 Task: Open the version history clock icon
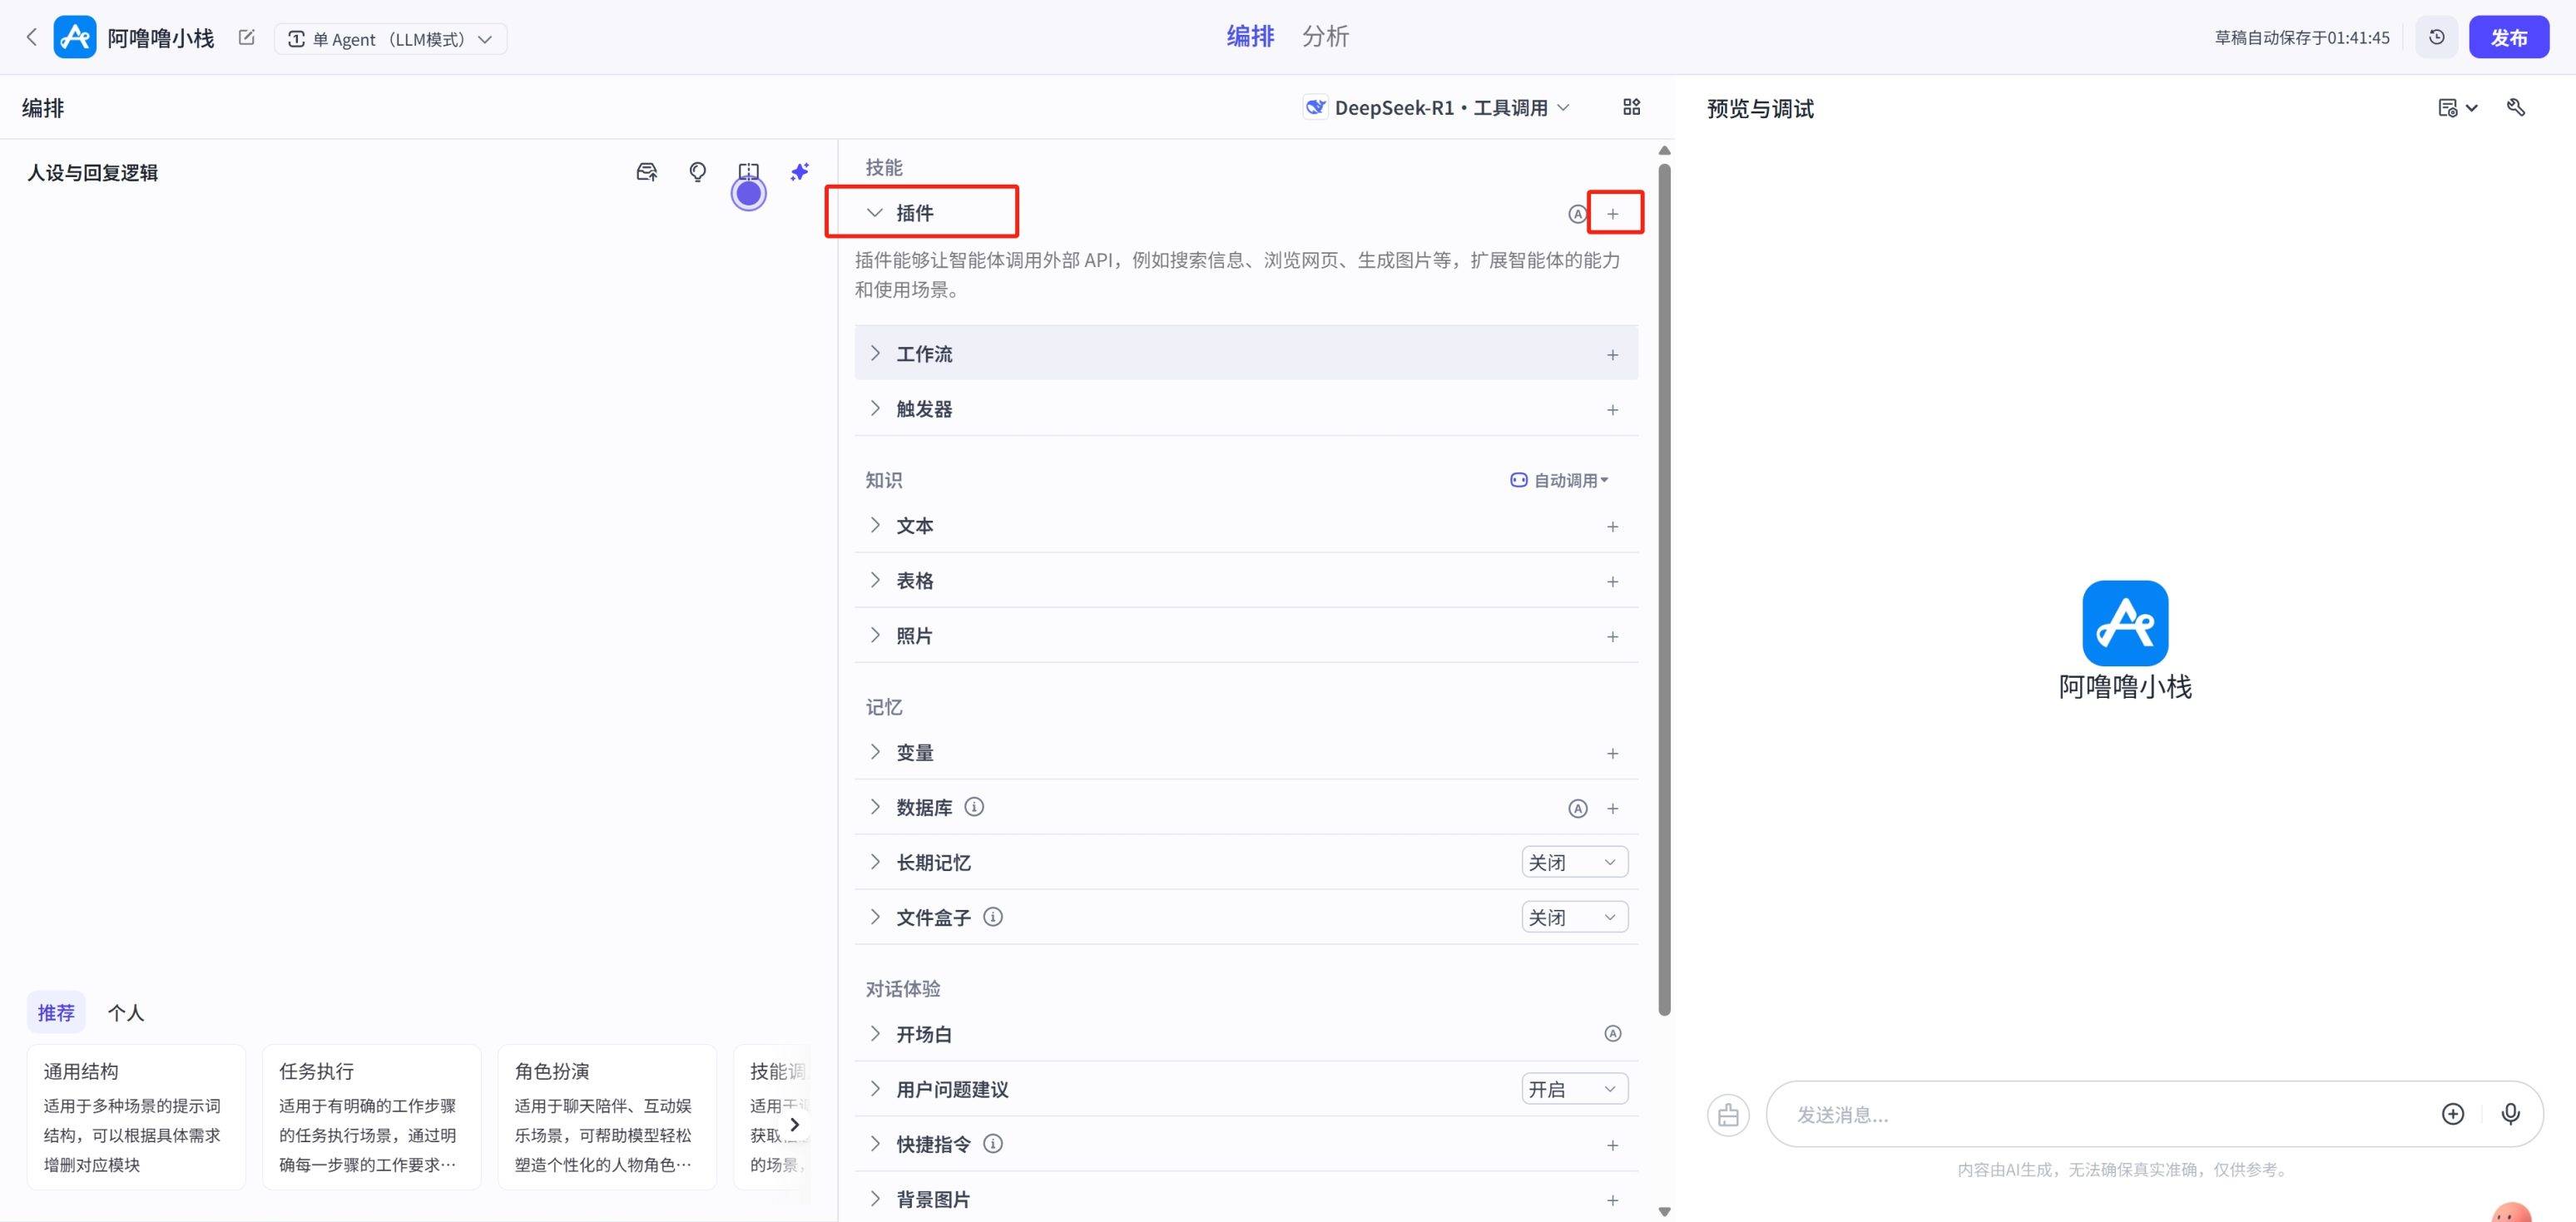coord(2437,37)
